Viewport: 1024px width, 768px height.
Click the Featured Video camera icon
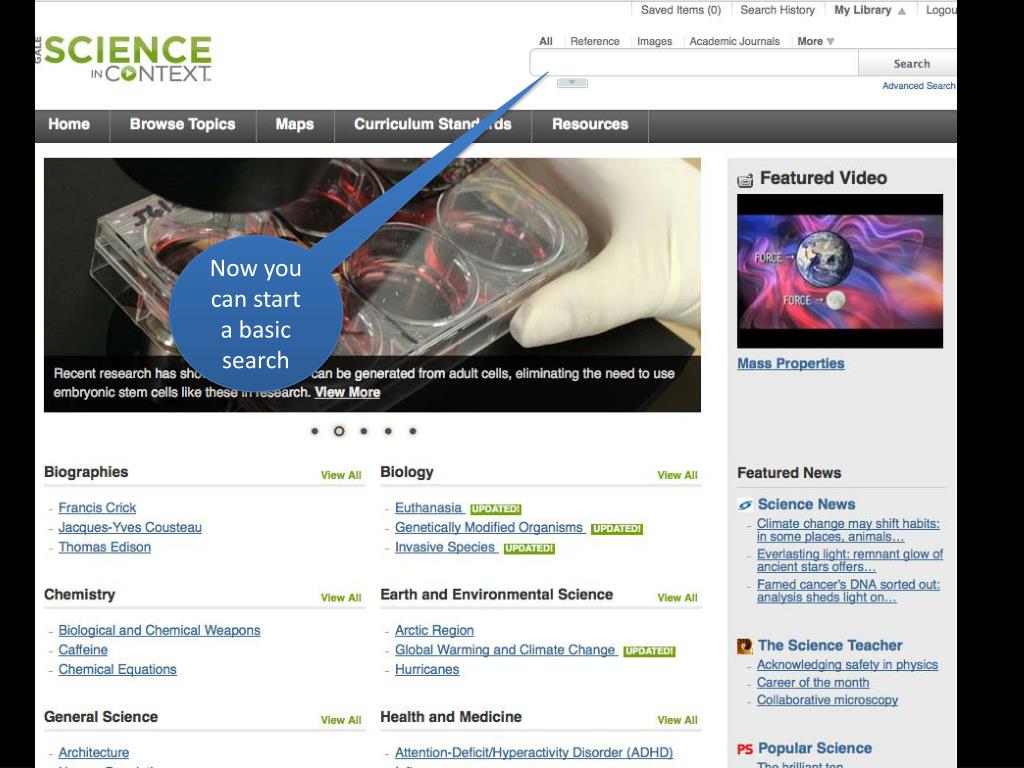(745, 180)
